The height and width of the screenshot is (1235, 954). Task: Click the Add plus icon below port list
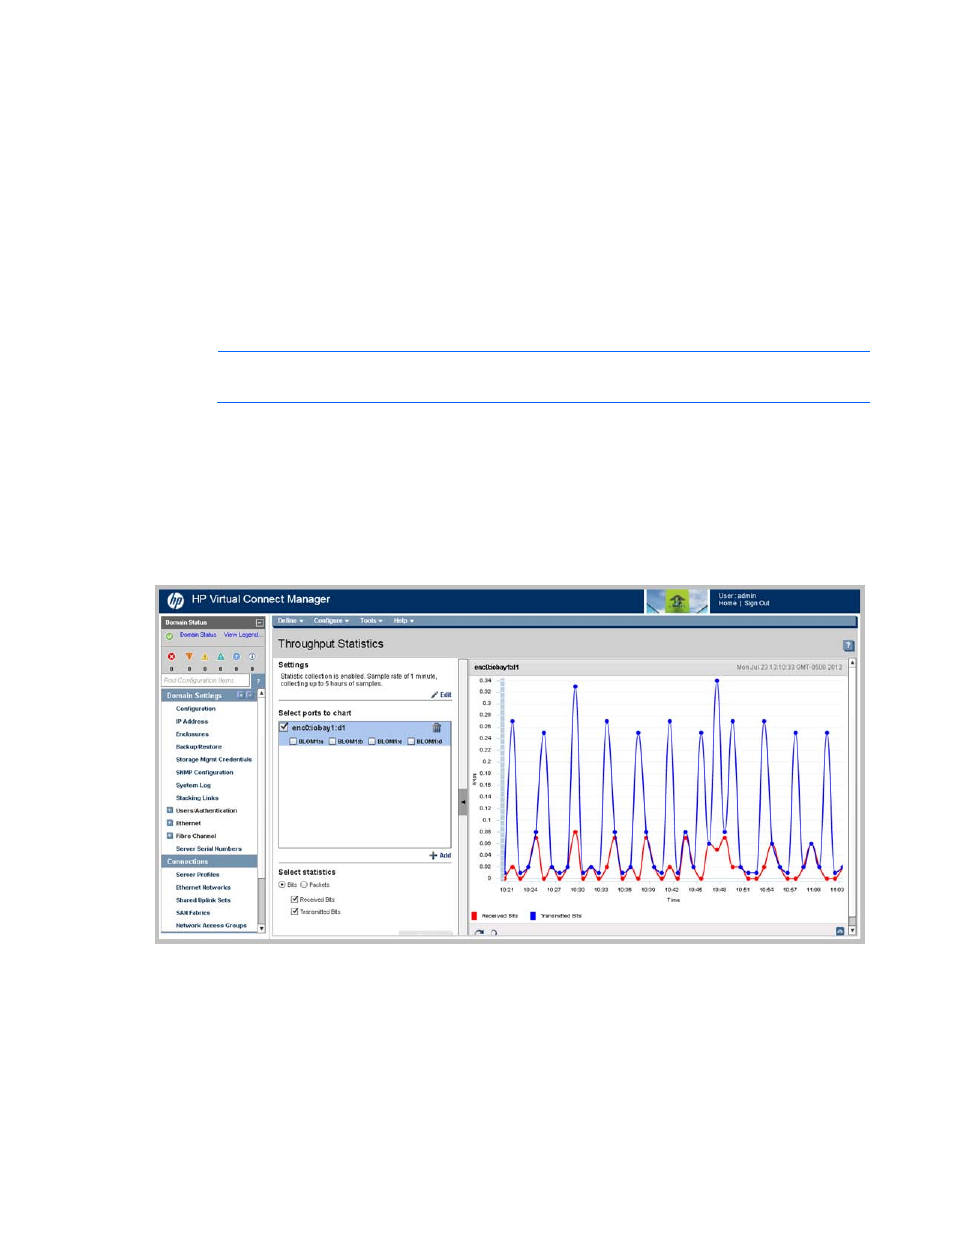[434, 855]
